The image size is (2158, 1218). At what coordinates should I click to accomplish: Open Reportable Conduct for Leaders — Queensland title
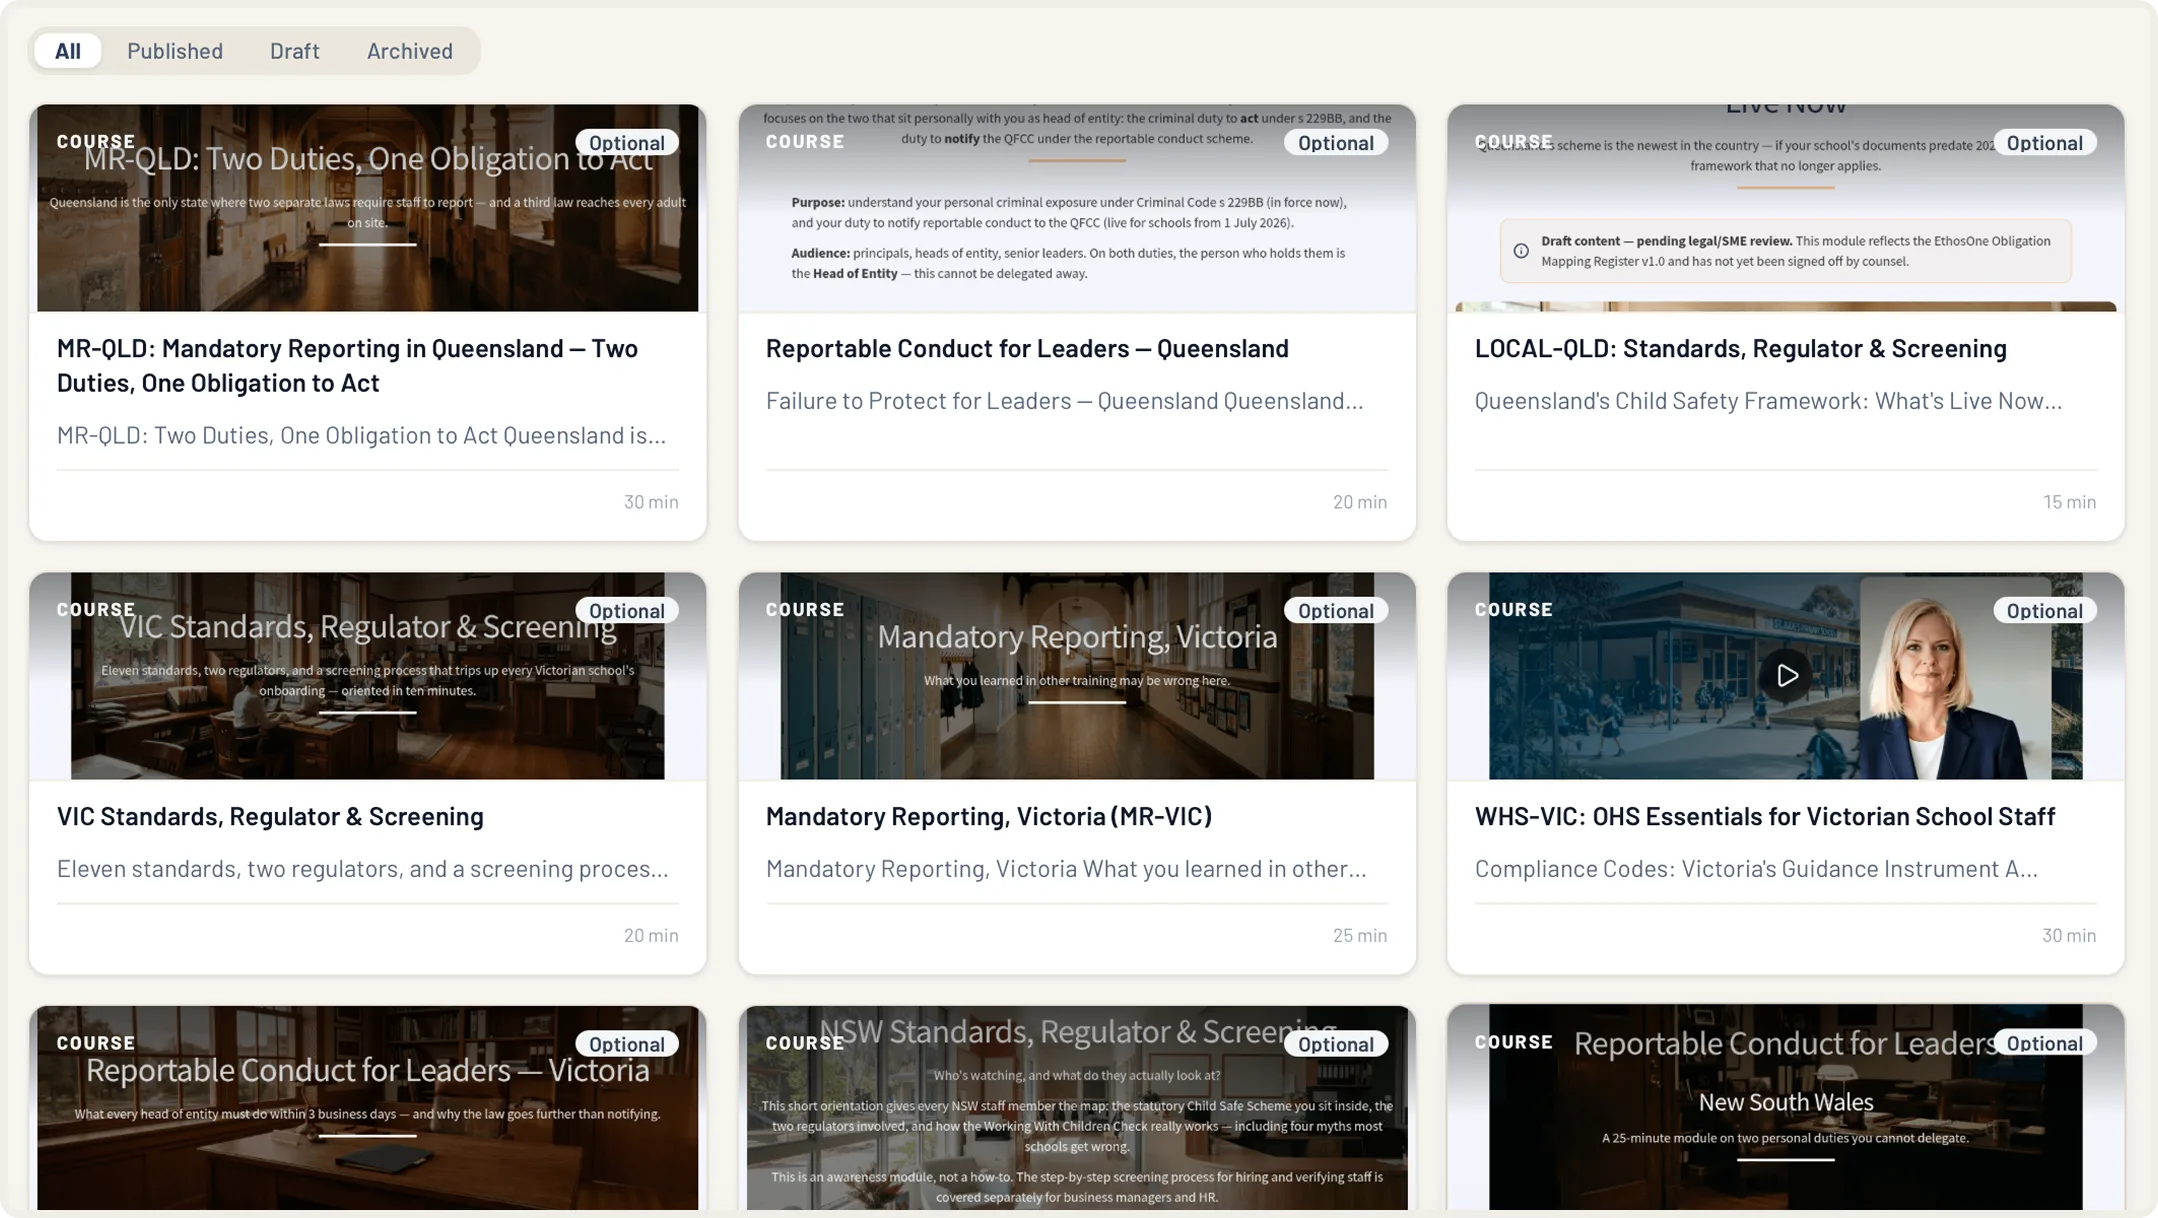(1027, 348)
